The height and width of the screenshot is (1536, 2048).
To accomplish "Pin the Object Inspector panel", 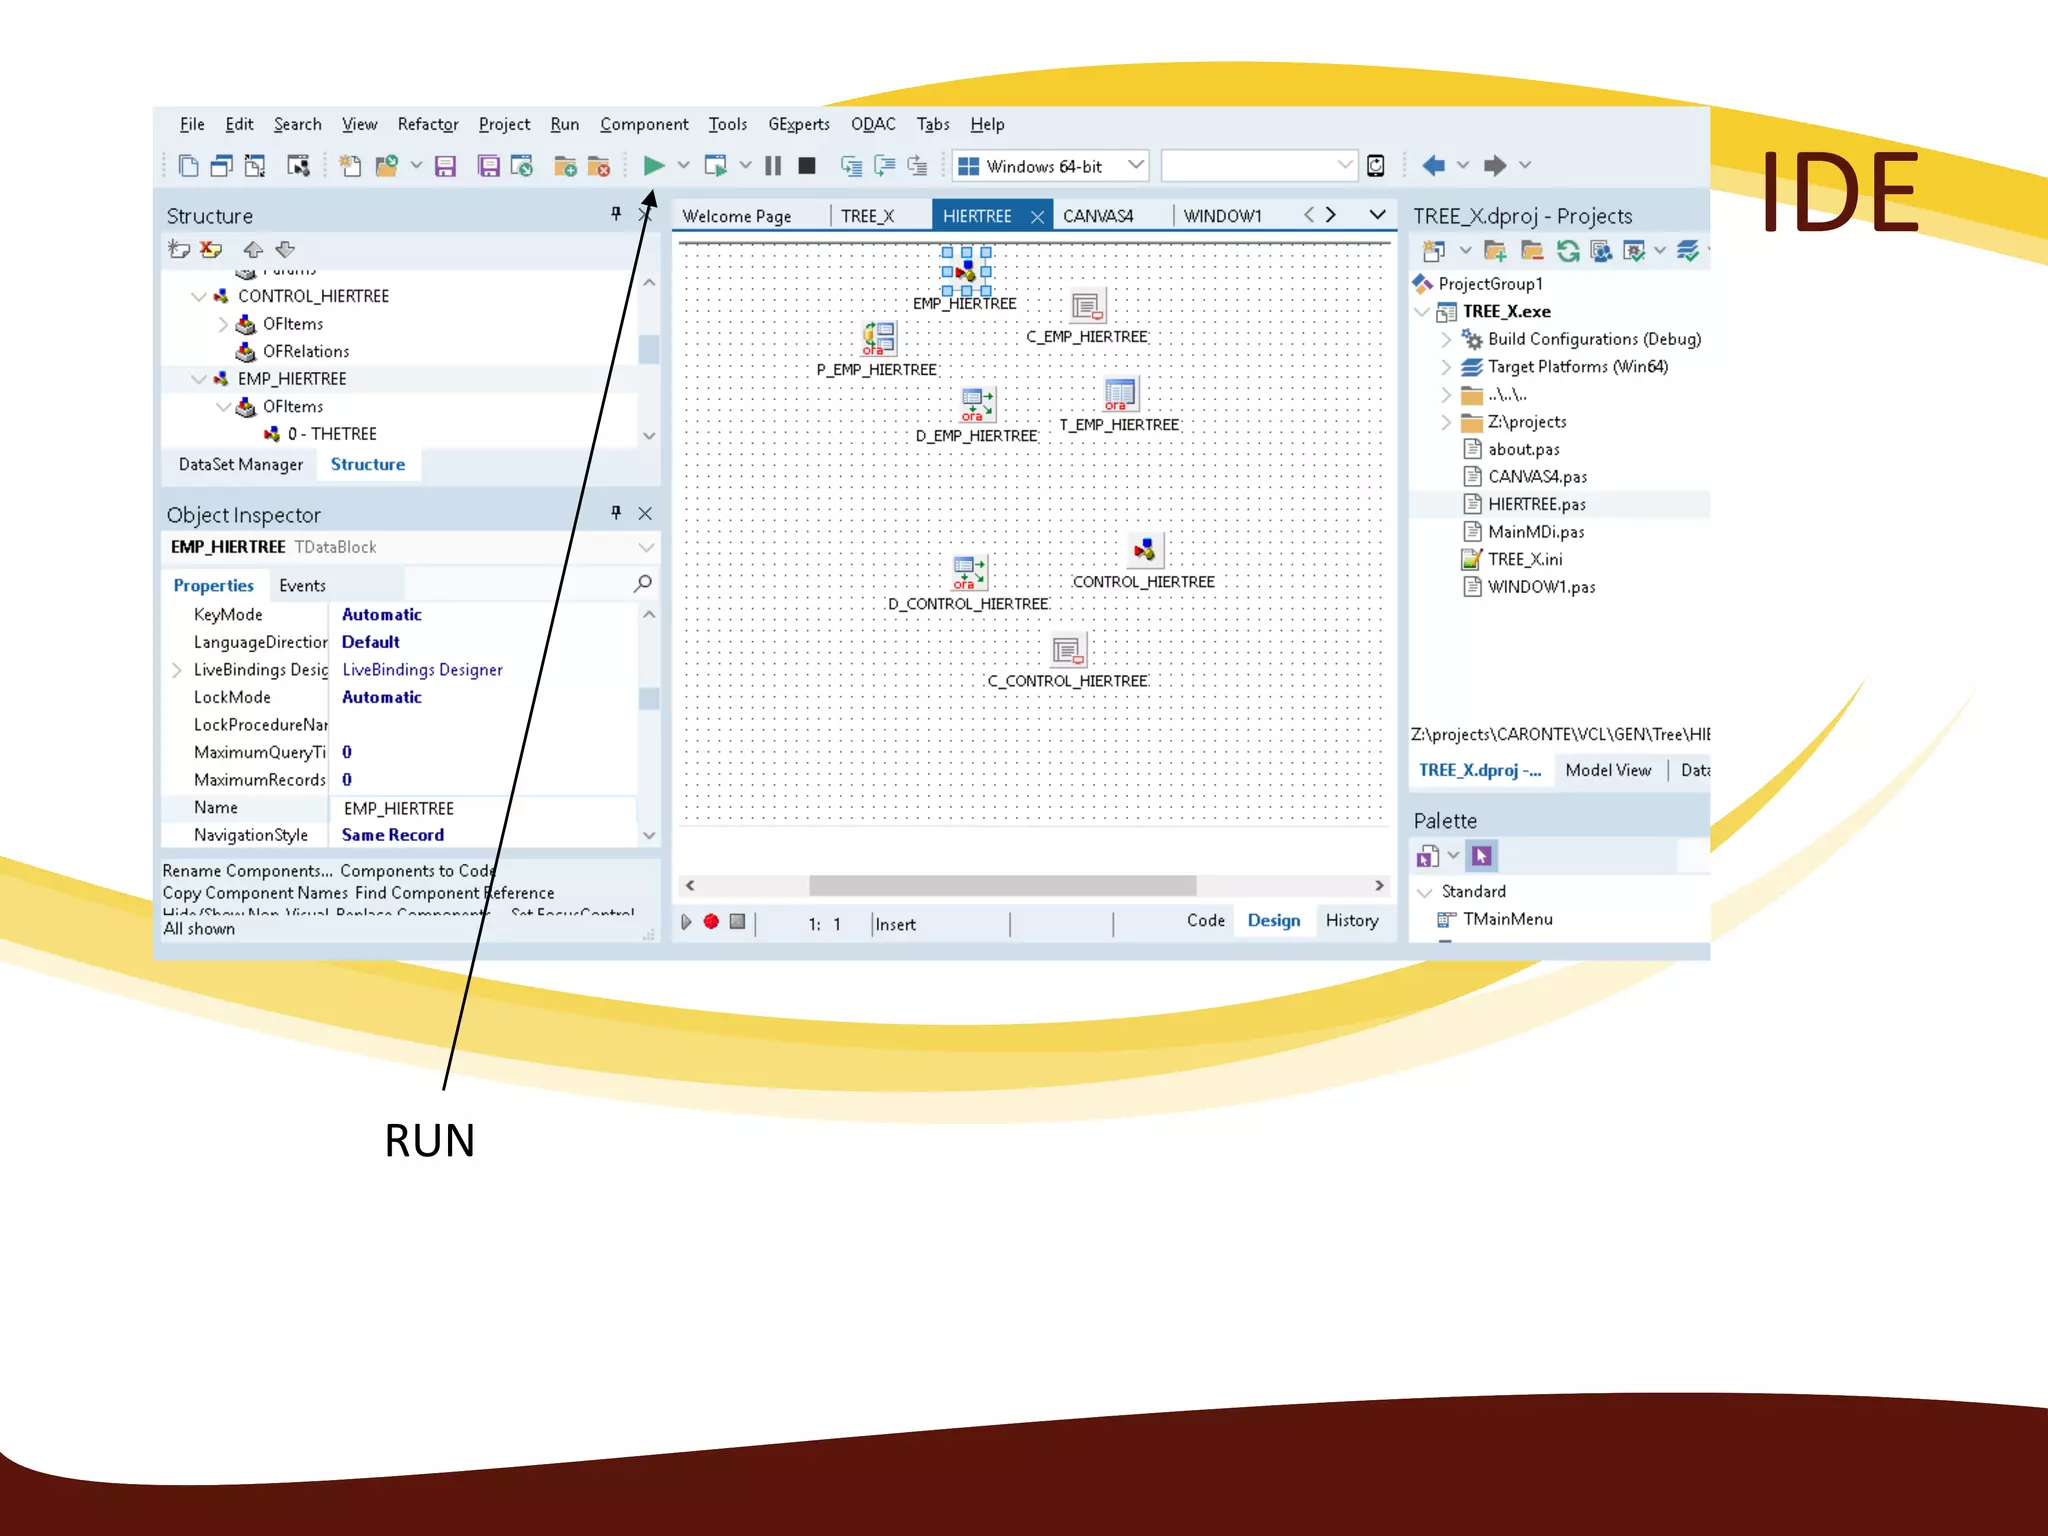I will click(616, 513).
